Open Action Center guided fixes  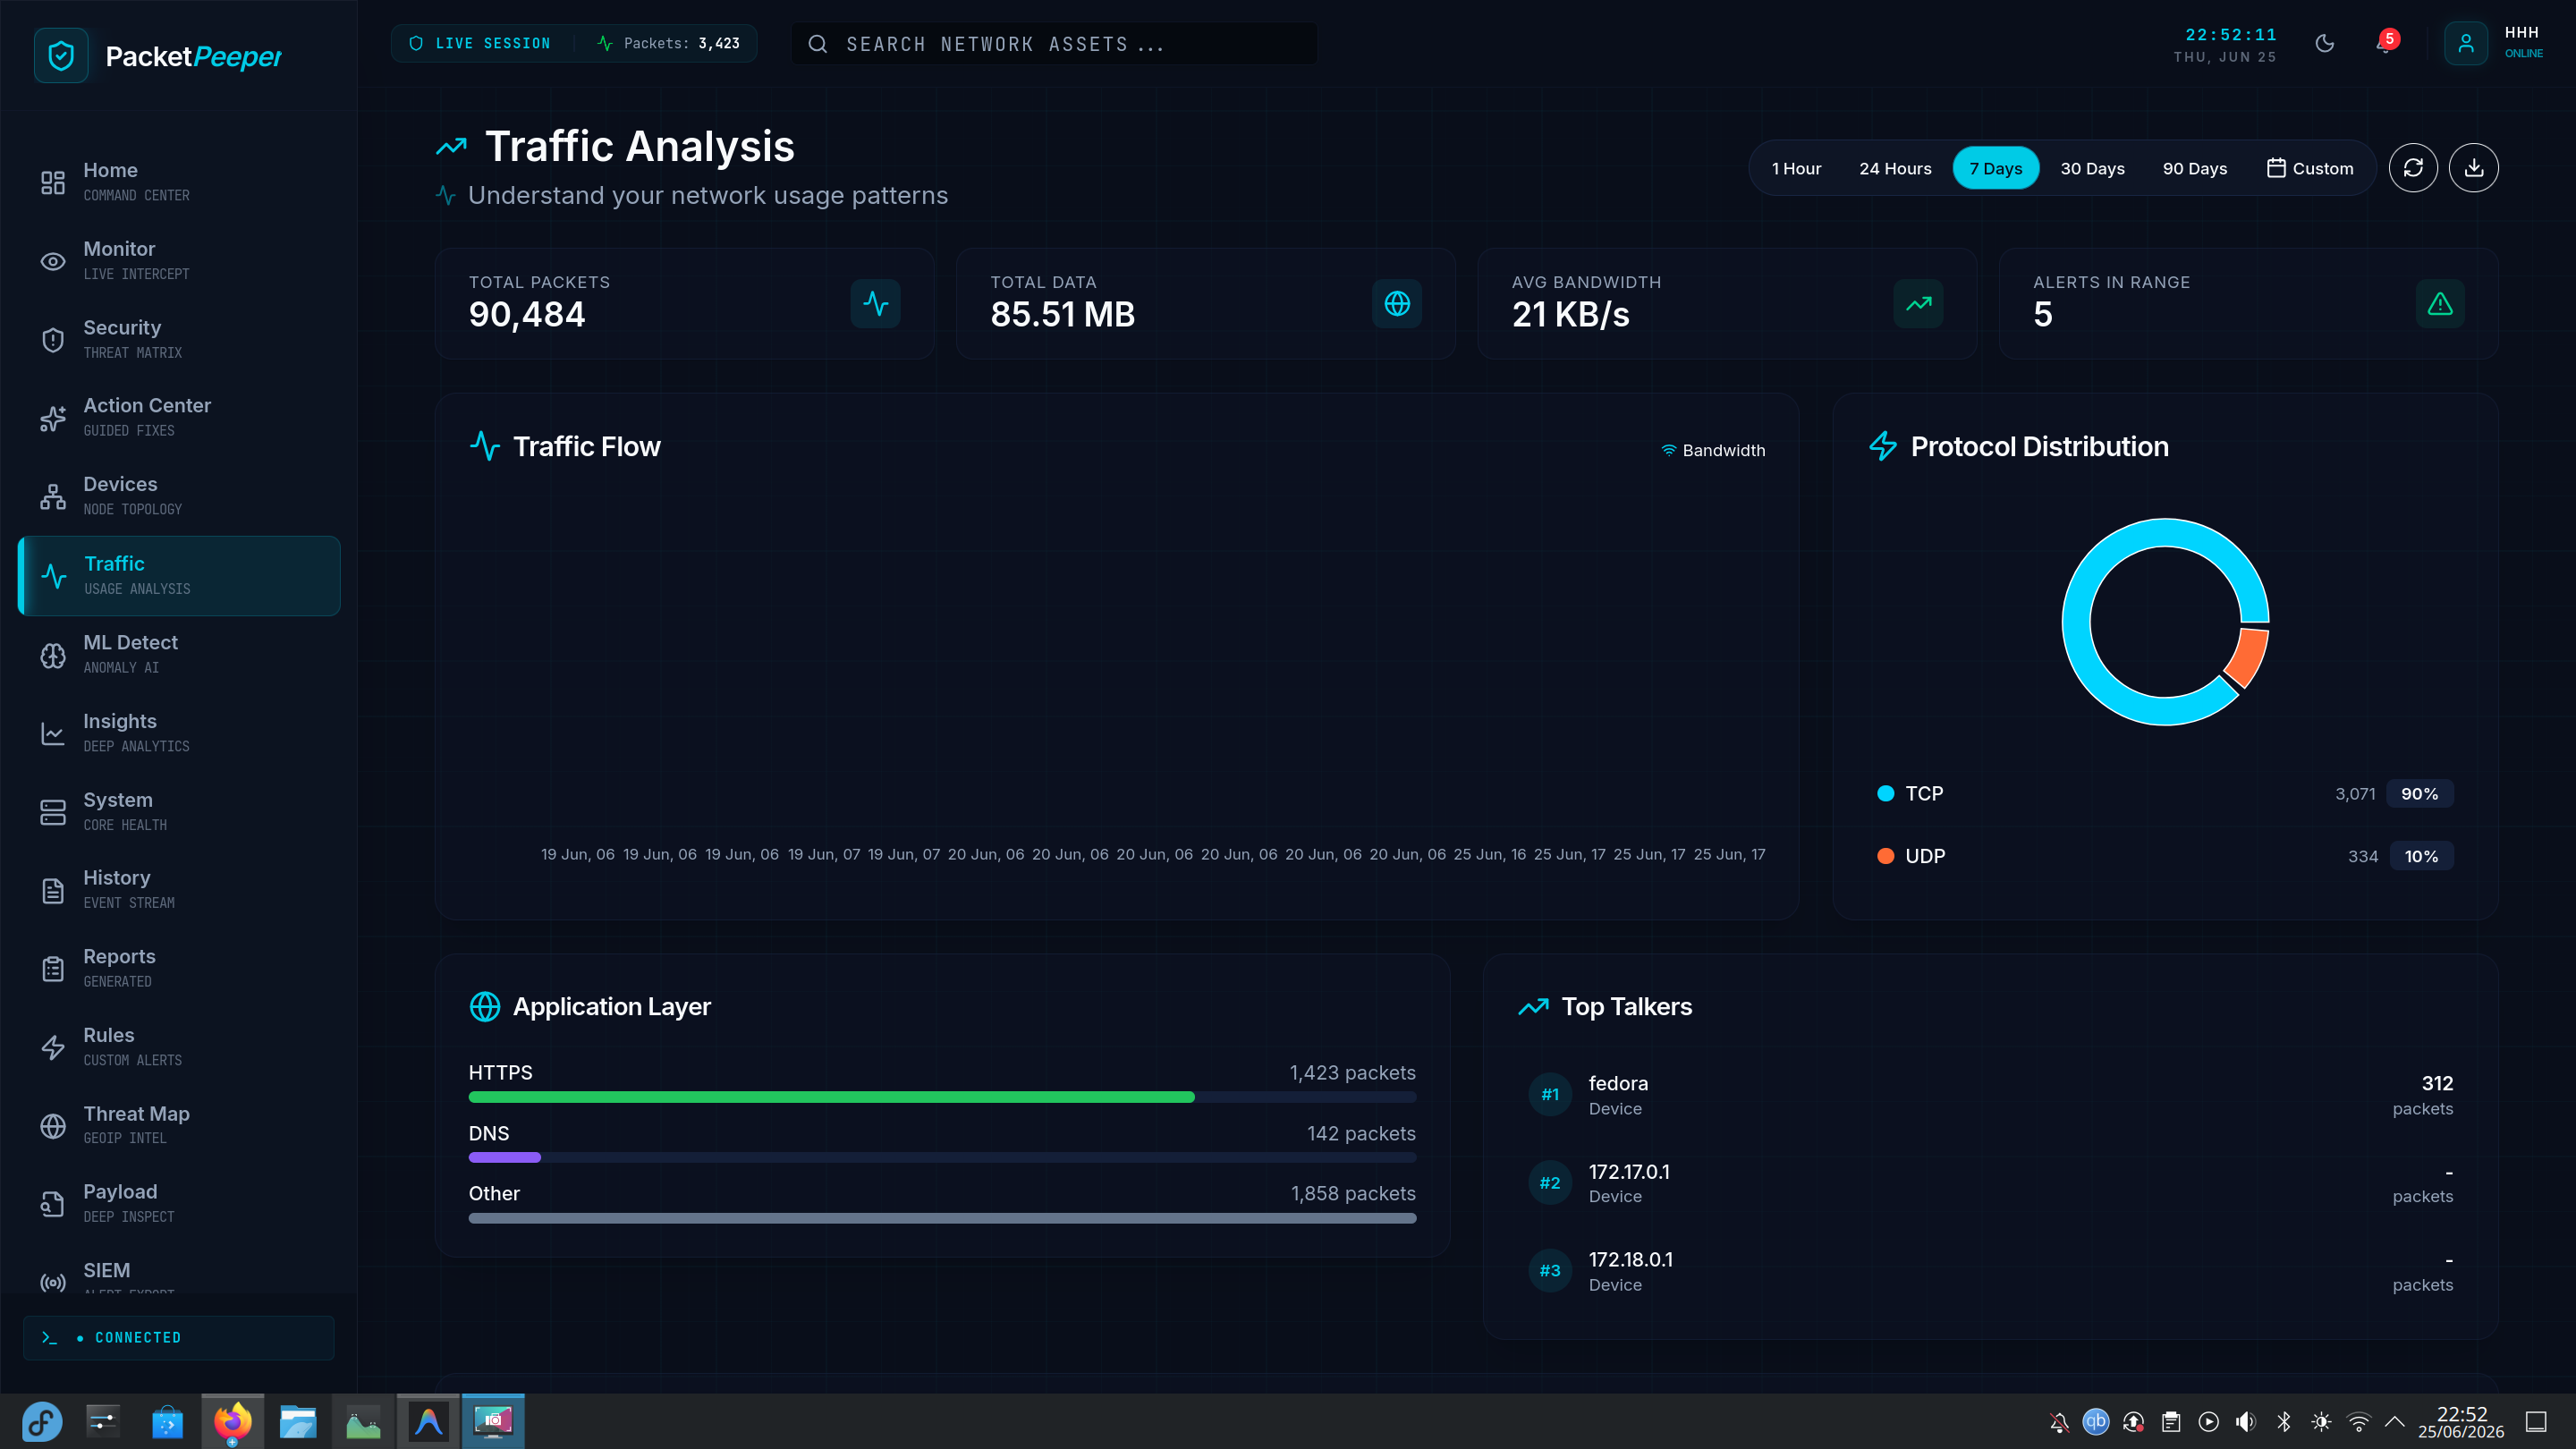pos(179,417)
